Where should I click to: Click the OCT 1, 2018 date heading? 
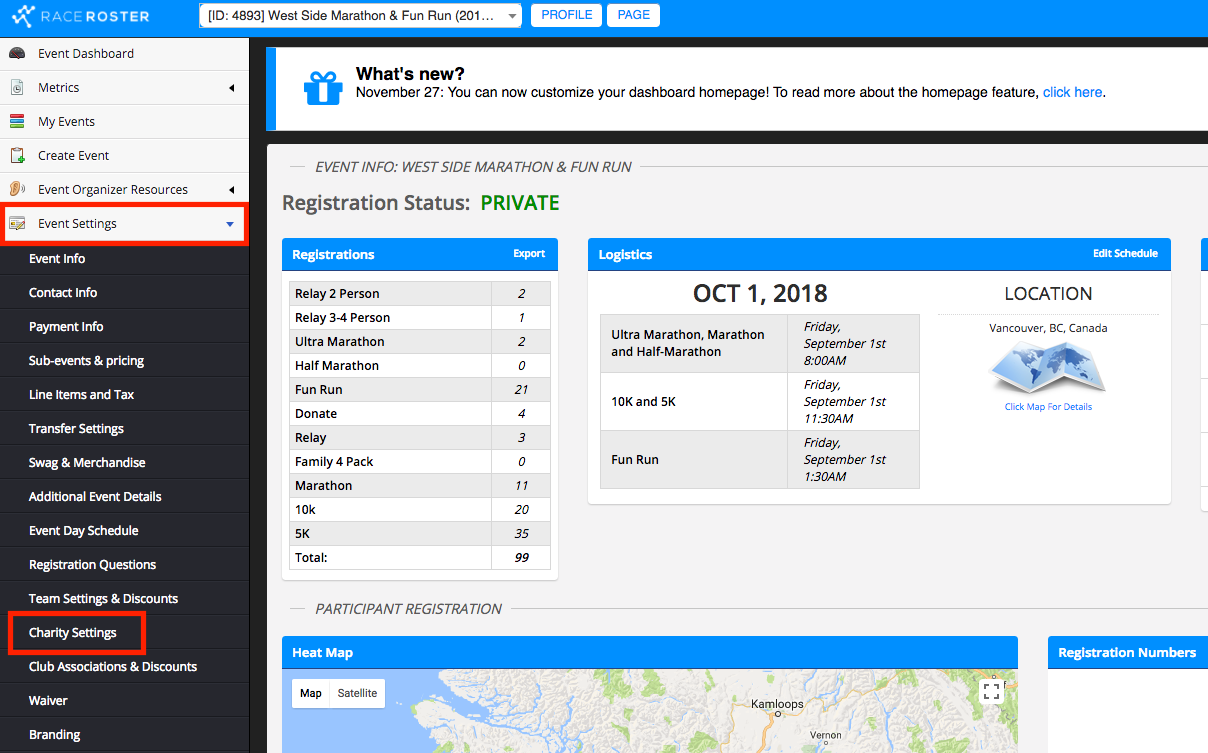(760, 294)
